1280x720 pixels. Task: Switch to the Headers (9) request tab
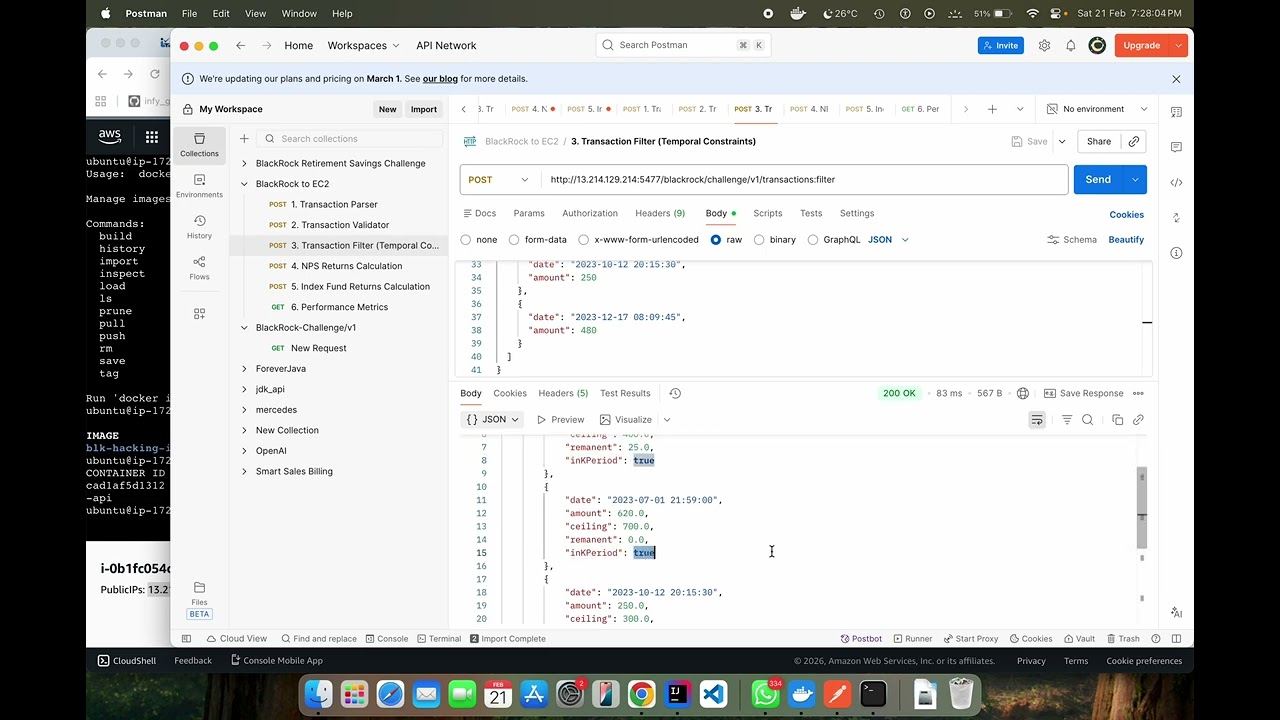660,213
